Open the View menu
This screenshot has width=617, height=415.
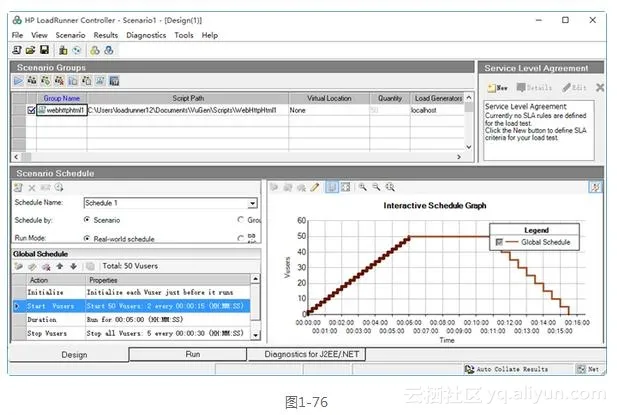pos(39,35)
